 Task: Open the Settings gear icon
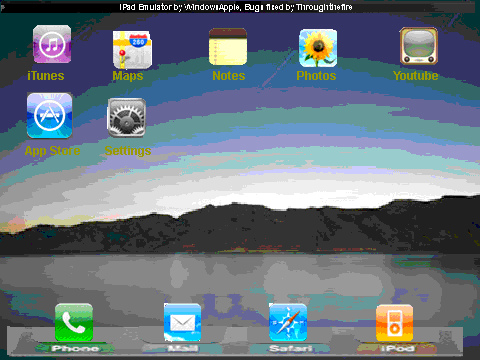126,118
